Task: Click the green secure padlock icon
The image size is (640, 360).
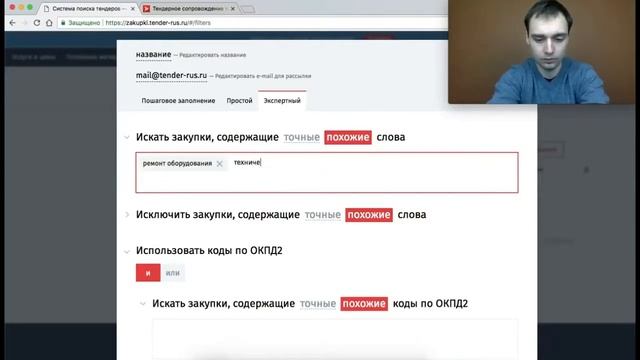Action: 63,23
